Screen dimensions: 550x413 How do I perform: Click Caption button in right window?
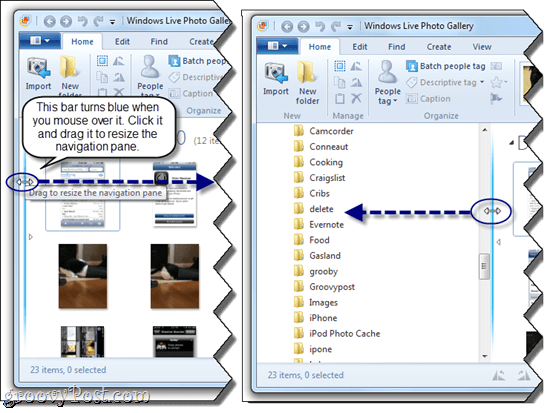(x=428, y=99)
